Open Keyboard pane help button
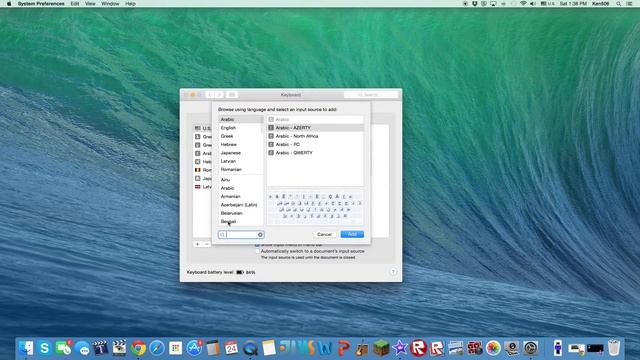Image resolution: width=640 pixels, height=360 pixels. click(x=393, y=272)
